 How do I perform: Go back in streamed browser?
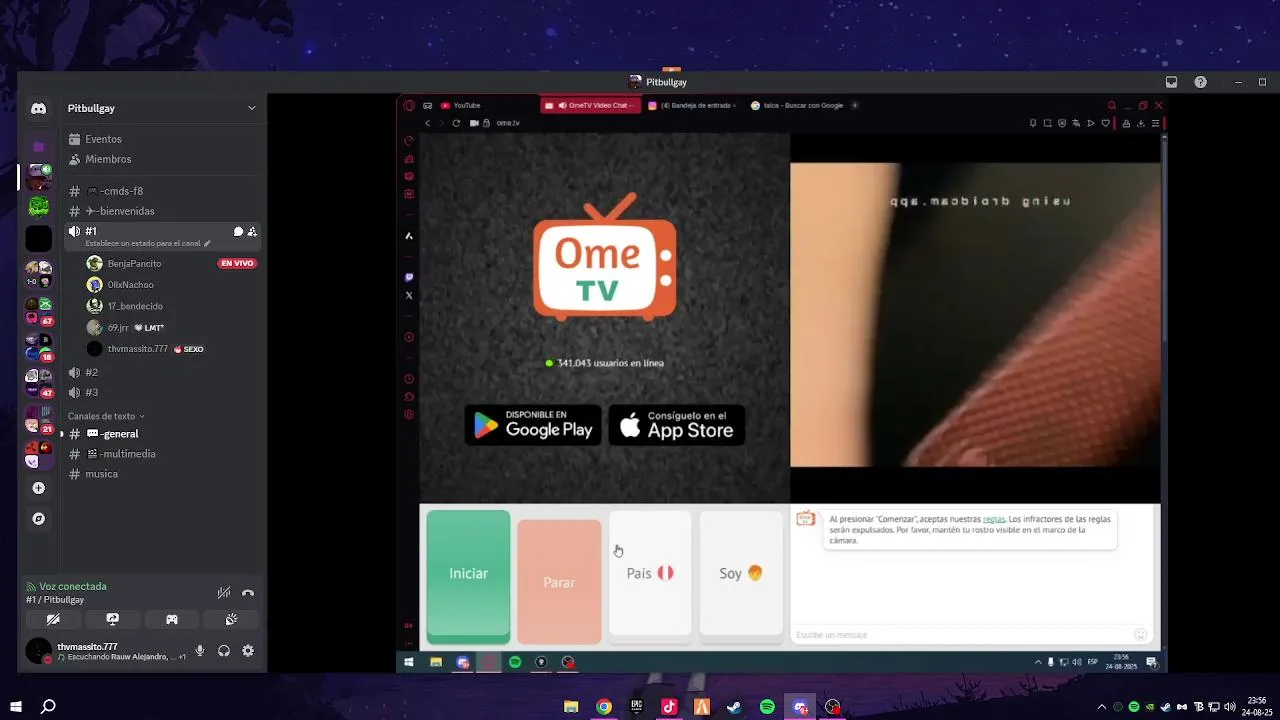[427, 123]
